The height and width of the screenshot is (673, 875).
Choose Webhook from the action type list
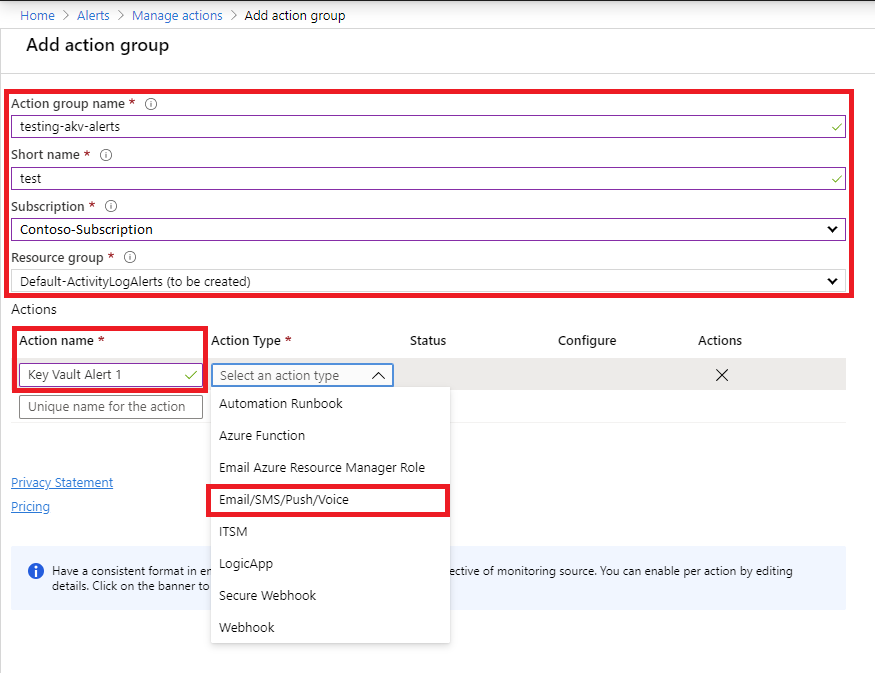(246, 626)
